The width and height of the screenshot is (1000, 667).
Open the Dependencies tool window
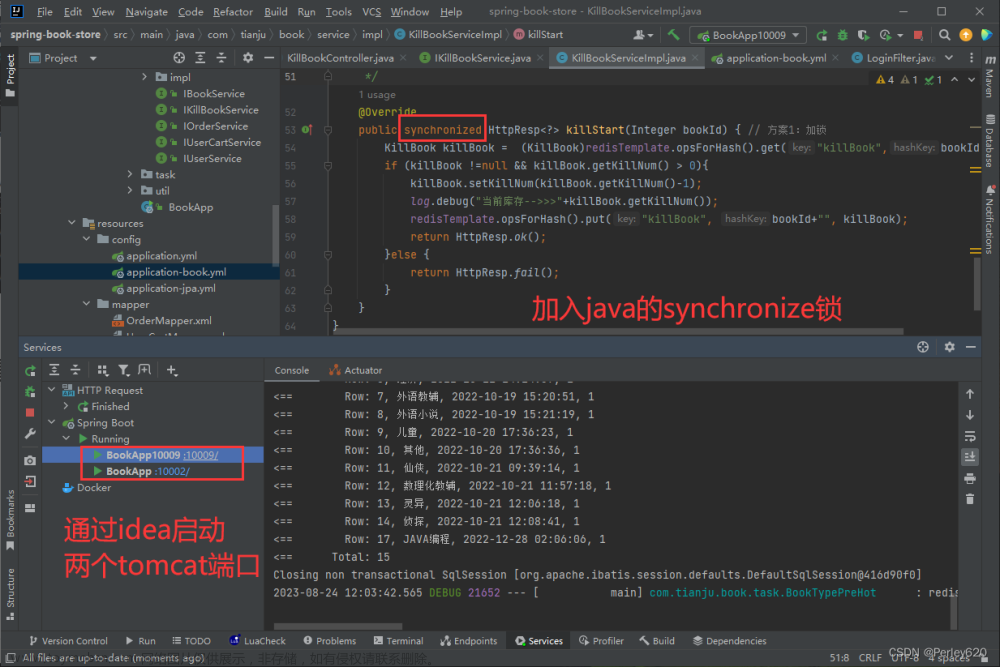point(730,641)
